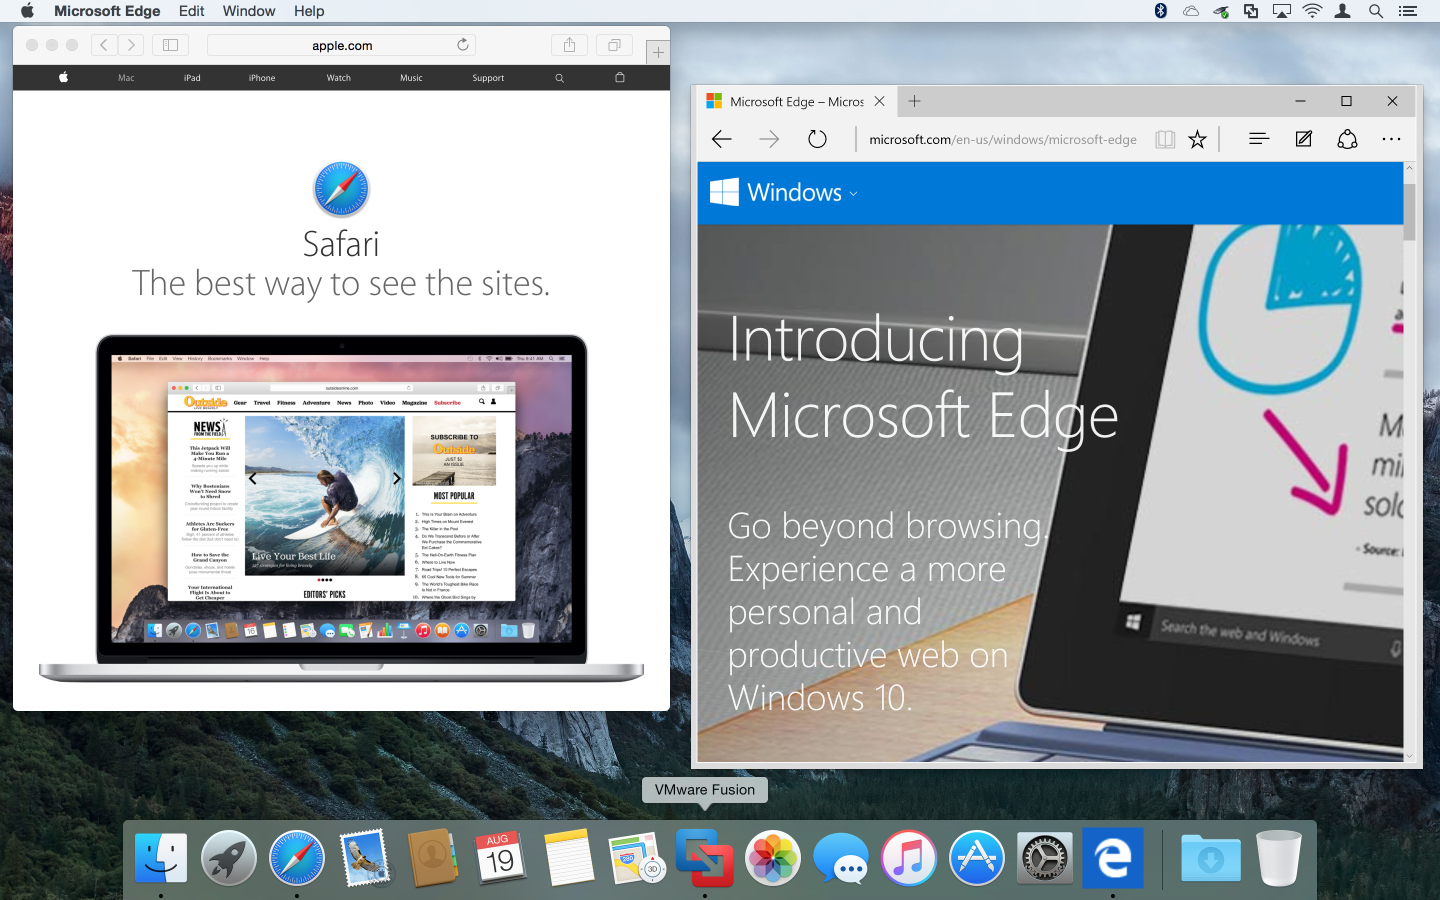Viewport: 1440px width, 900px height.
Task: Open Safari's Share menu
Action: 569,45
